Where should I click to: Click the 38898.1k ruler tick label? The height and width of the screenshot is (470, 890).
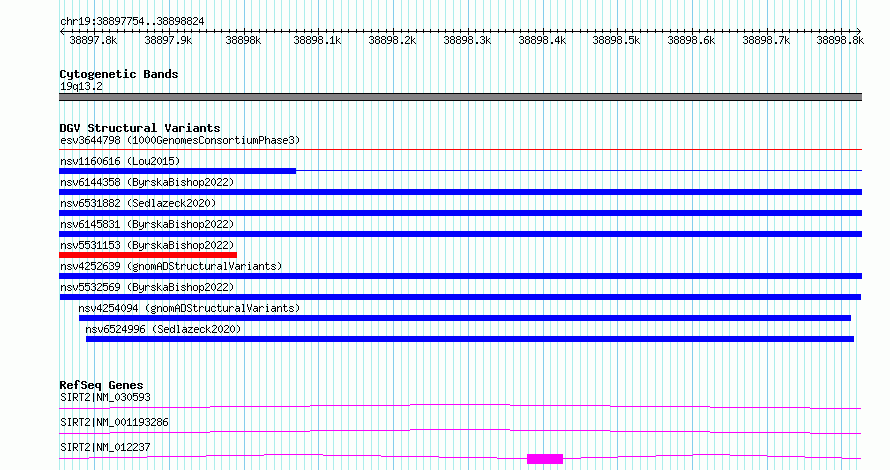click(x=317, y=40)
